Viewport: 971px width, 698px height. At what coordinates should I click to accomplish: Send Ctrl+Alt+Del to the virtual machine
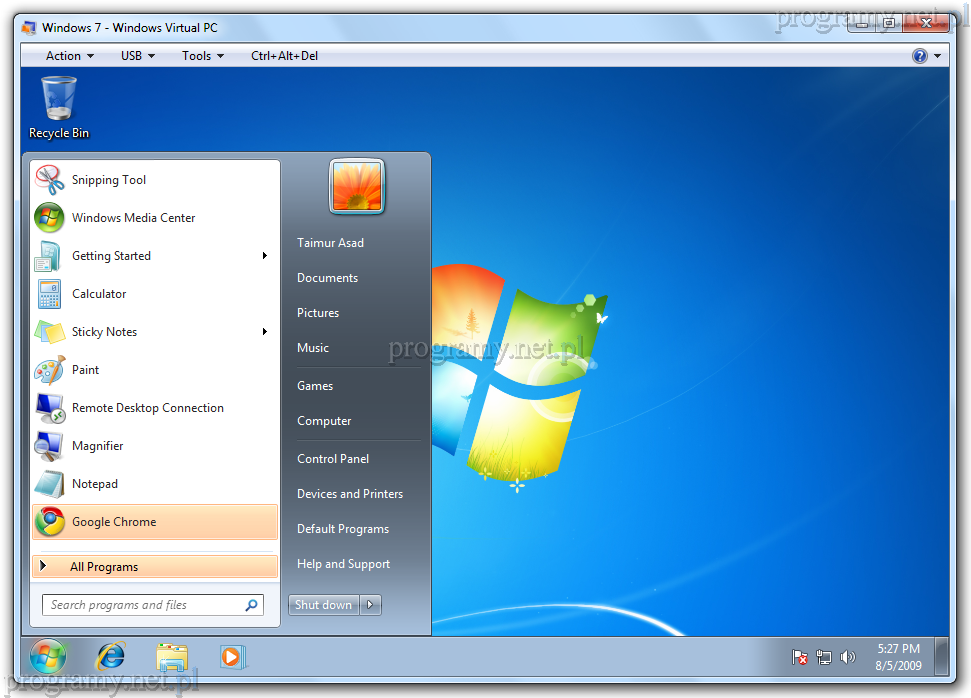pos(284,56)
